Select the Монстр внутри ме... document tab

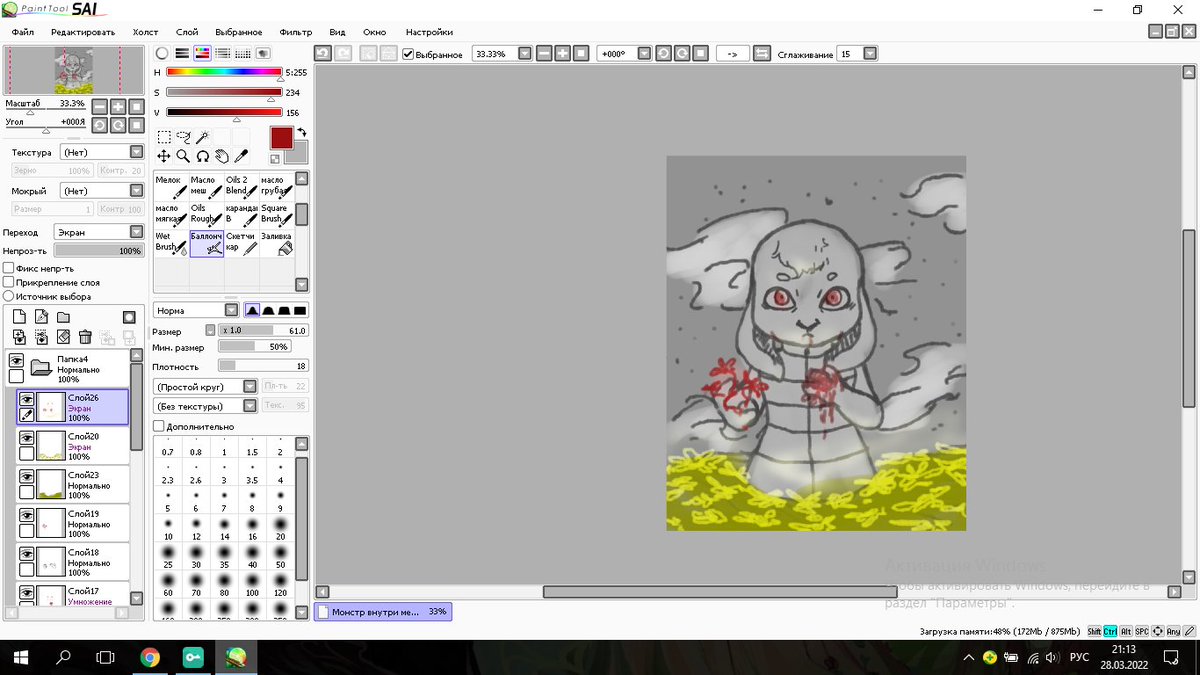[x=384, y=611]
